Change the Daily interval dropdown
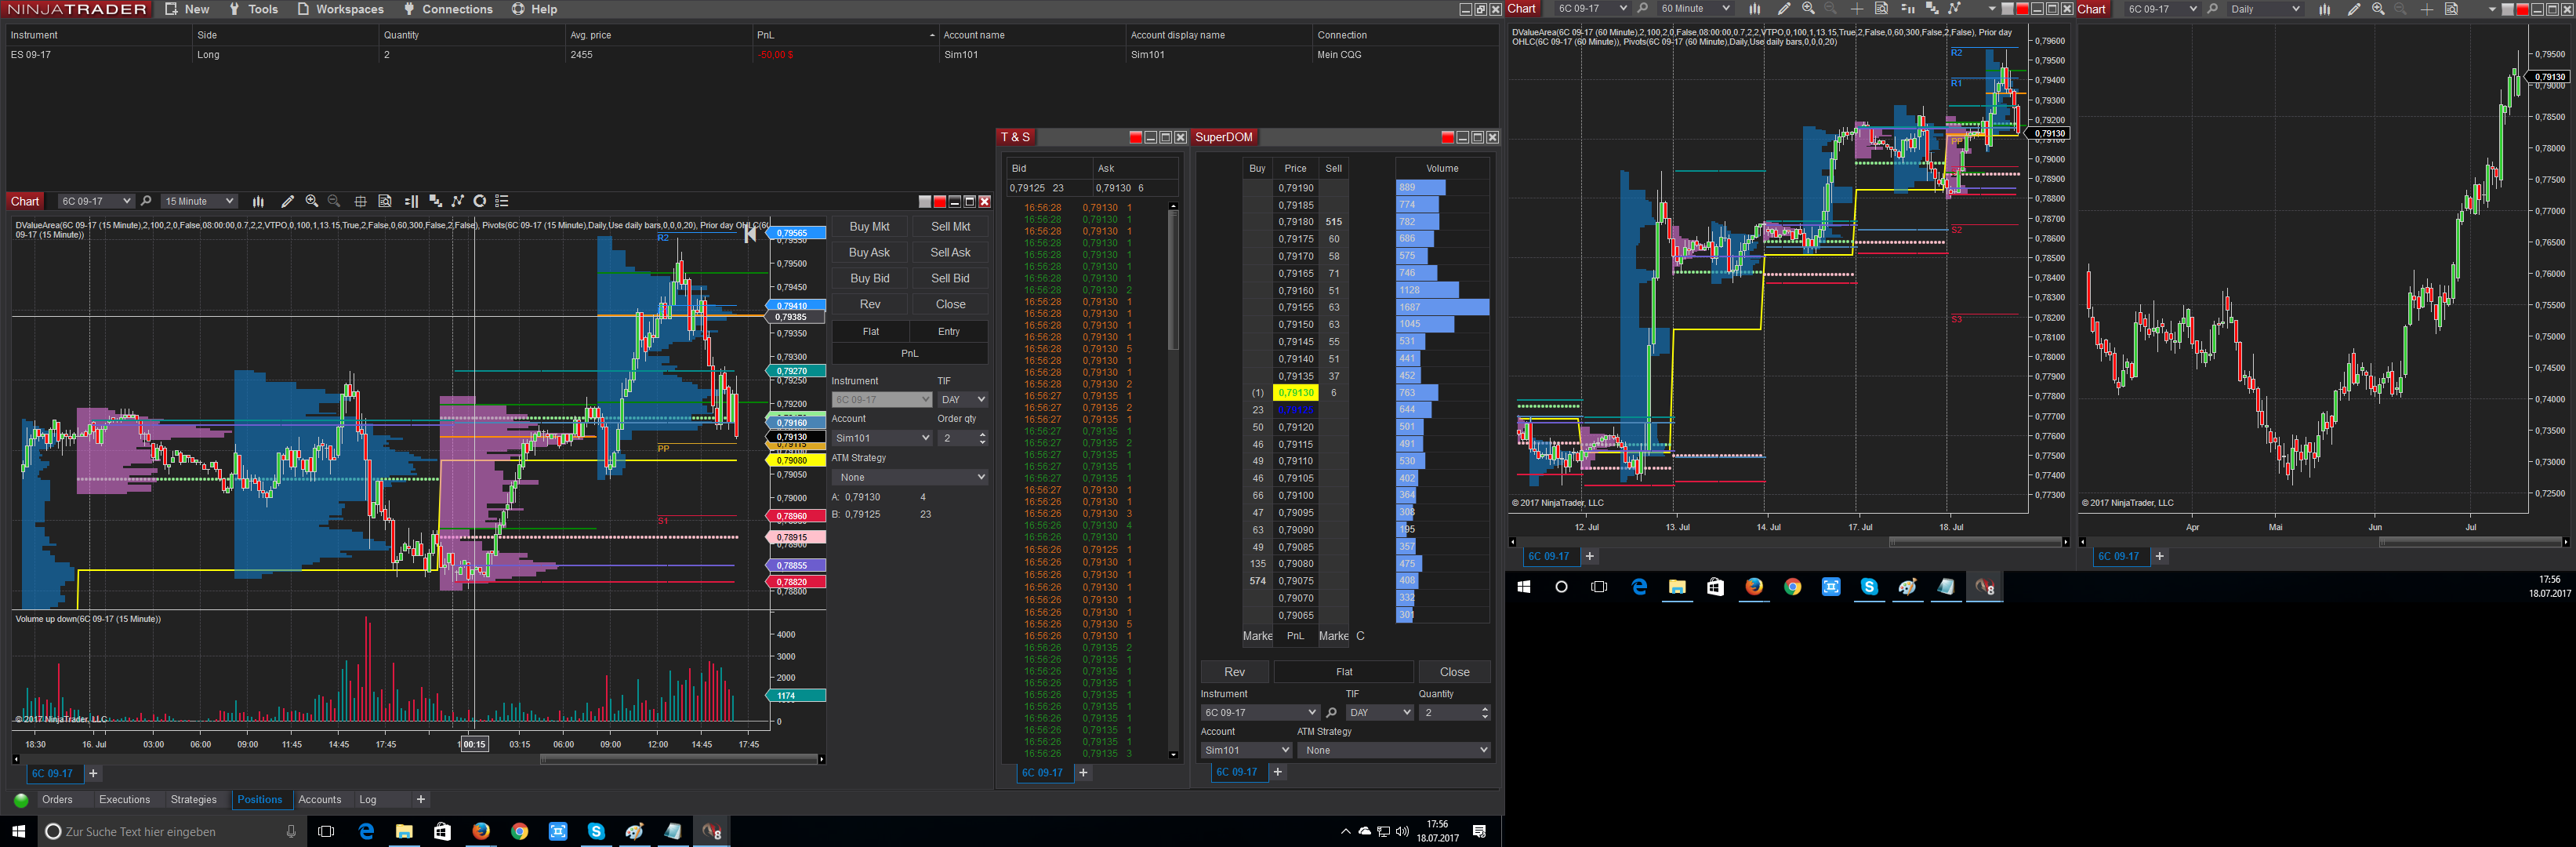The width and height of the screenshot is (2576, 847). 2265,9
